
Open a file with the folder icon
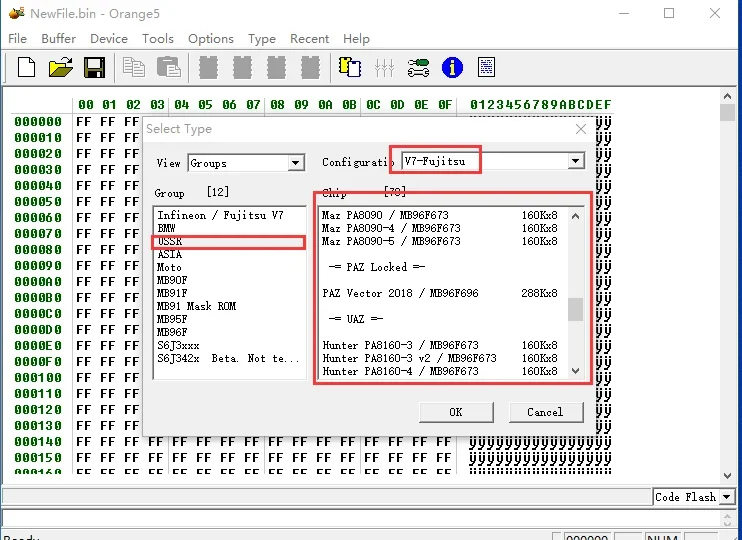pos(61,67)
